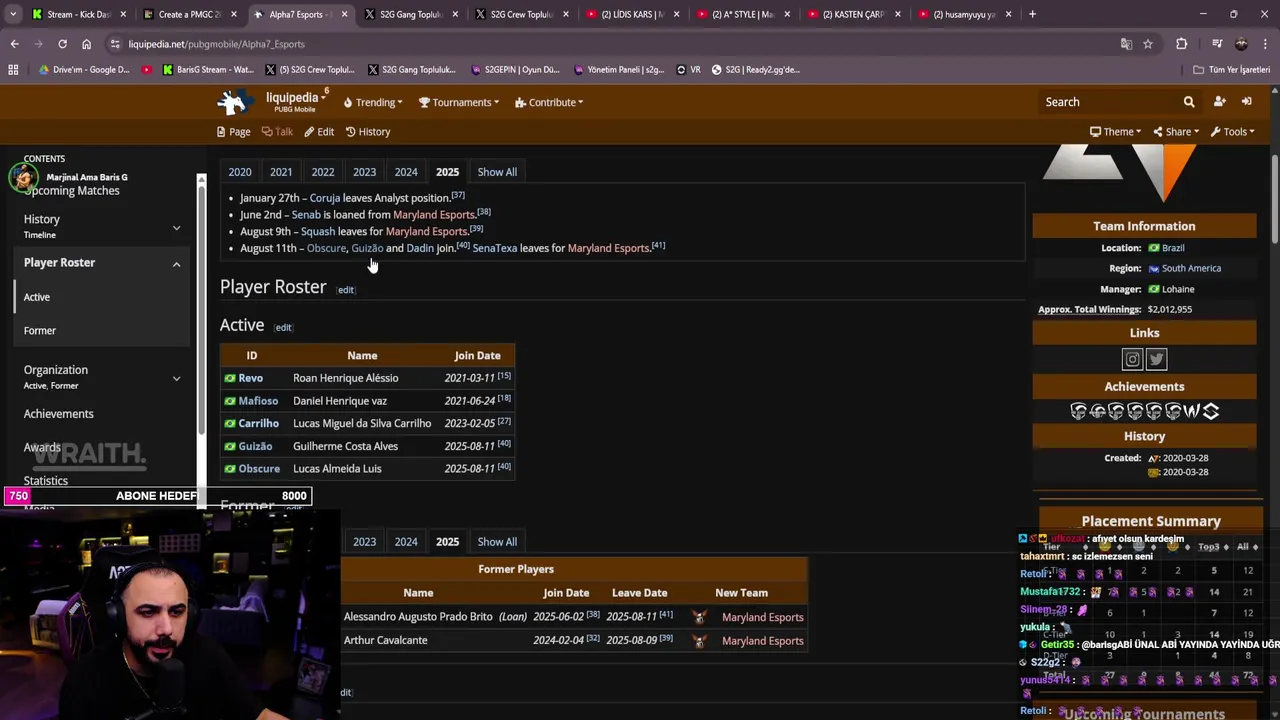1280x720 pixels.
Task: Go to browser home icon
Action: [86, 44]
